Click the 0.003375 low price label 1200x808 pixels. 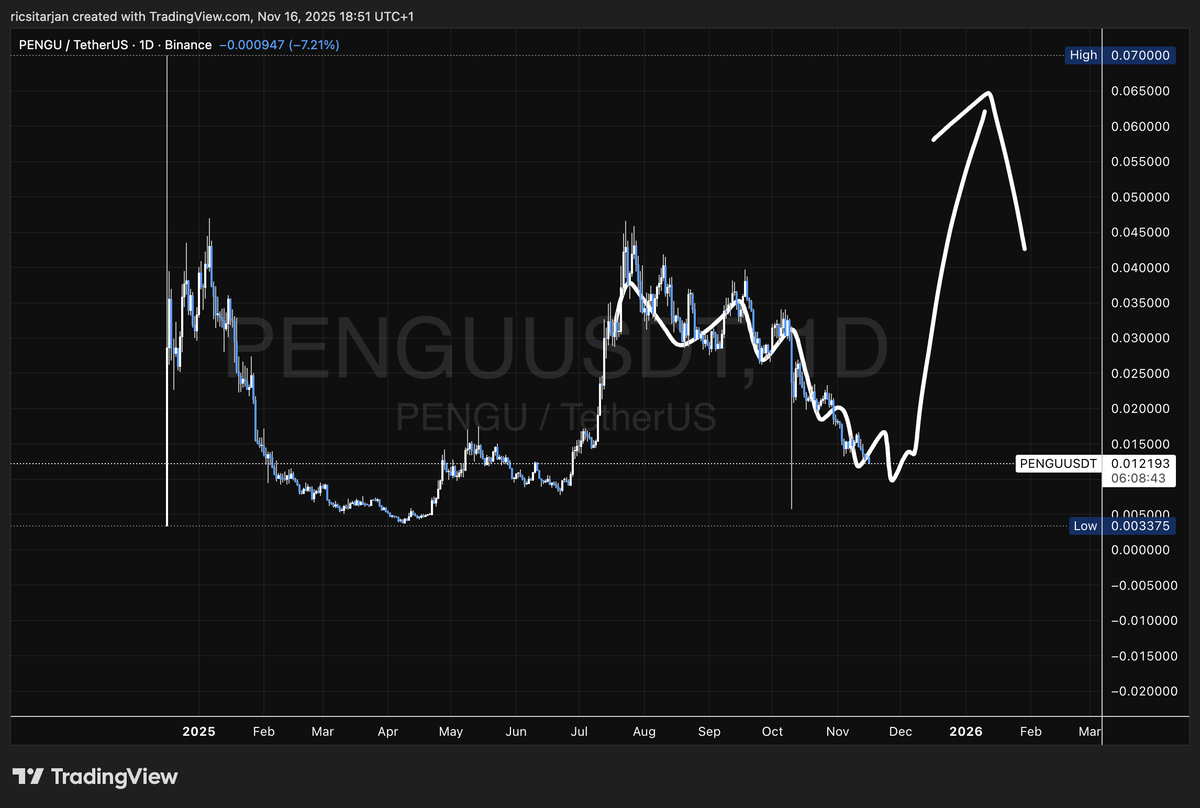1141,526
